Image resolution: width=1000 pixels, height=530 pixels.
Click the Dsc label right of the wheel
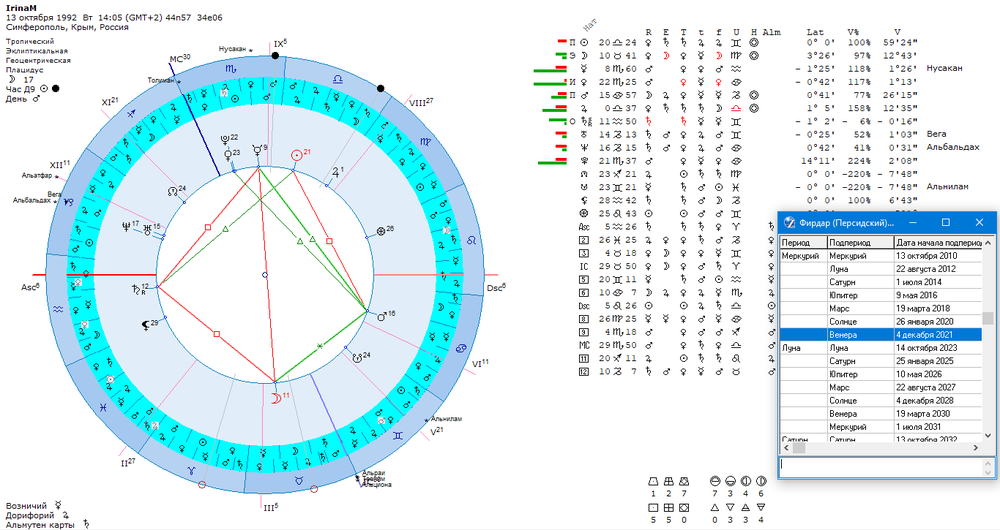[496, 288]
